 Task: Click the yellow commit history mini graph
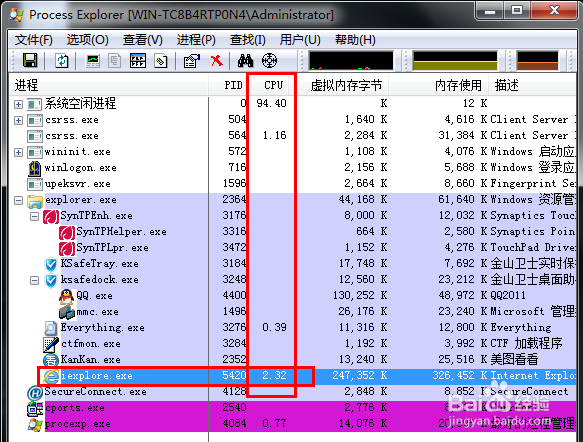click(455, 61)
